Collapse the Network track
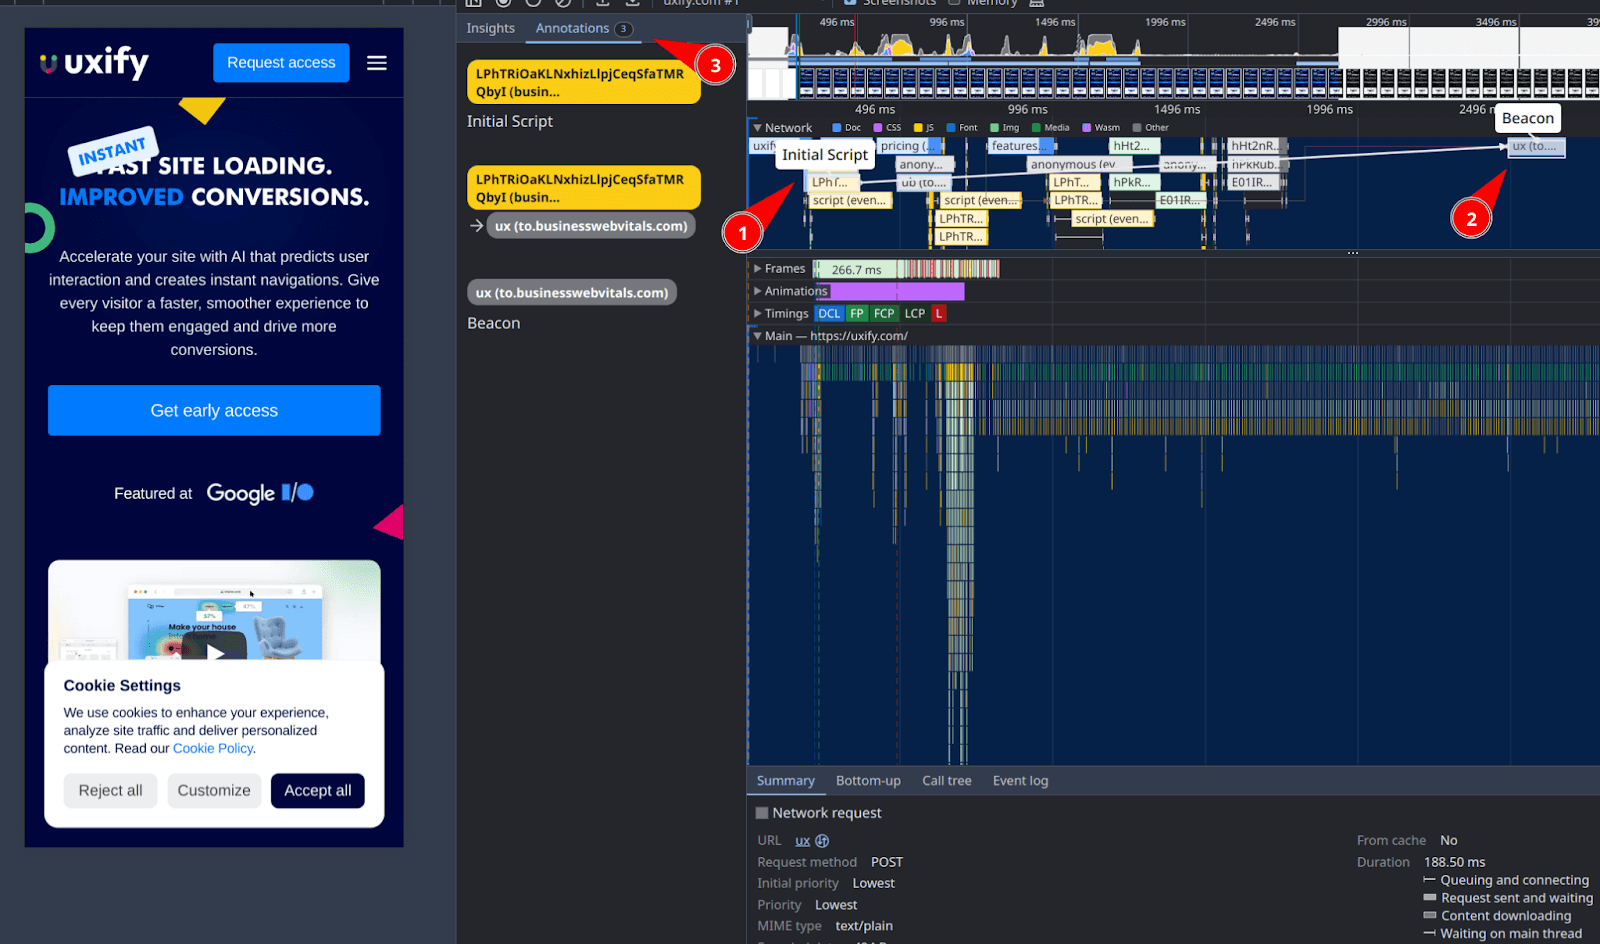 pos(757,127)
